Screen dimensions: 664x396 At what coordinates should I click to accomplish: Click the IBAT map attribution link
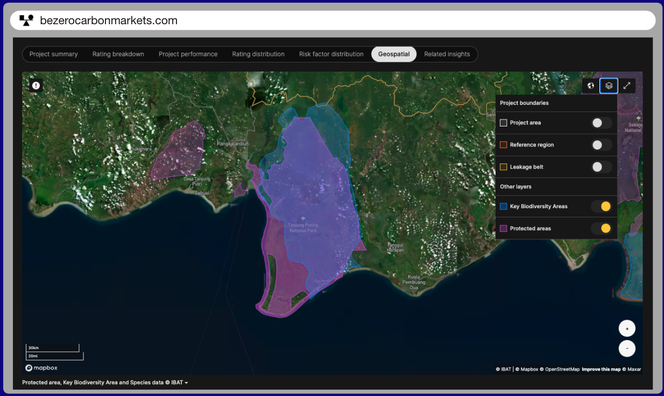click(504, 369)
